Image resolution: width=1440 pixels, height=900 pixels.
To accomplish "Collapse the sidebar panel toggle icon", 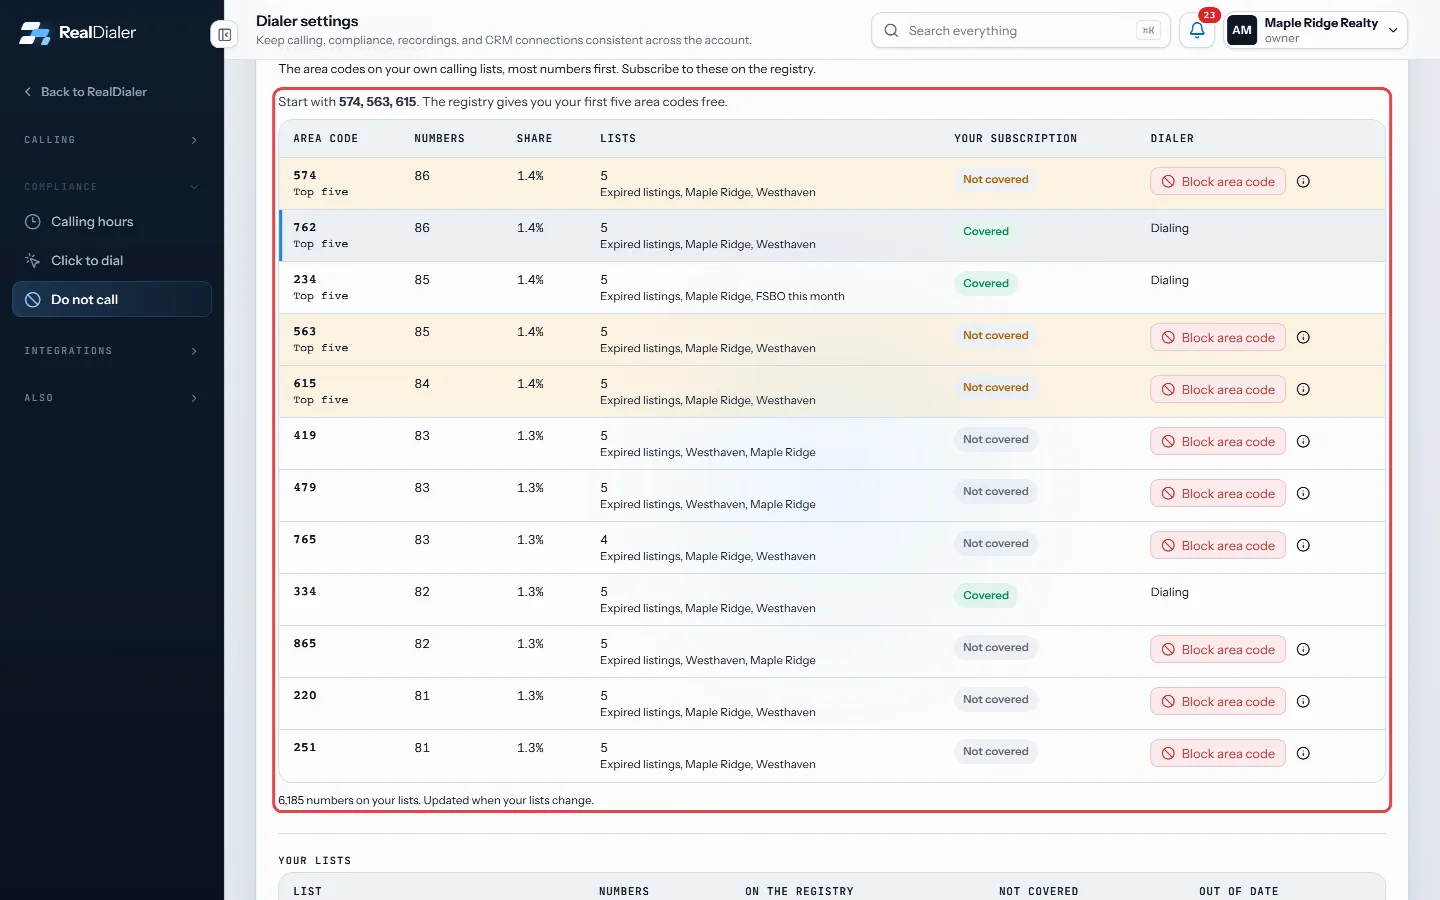I will (x=225, y=35).
